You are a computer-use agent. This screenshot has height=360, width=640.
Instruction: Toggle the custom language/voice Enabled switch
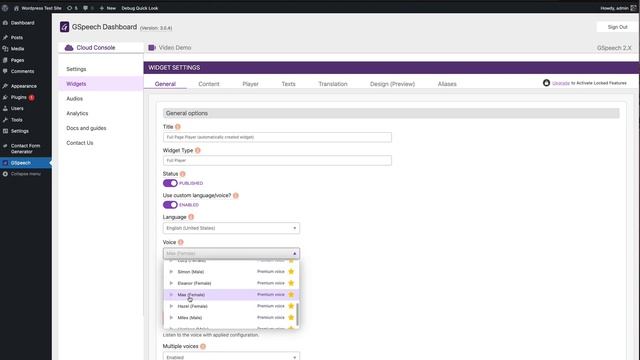coord(170,205)
